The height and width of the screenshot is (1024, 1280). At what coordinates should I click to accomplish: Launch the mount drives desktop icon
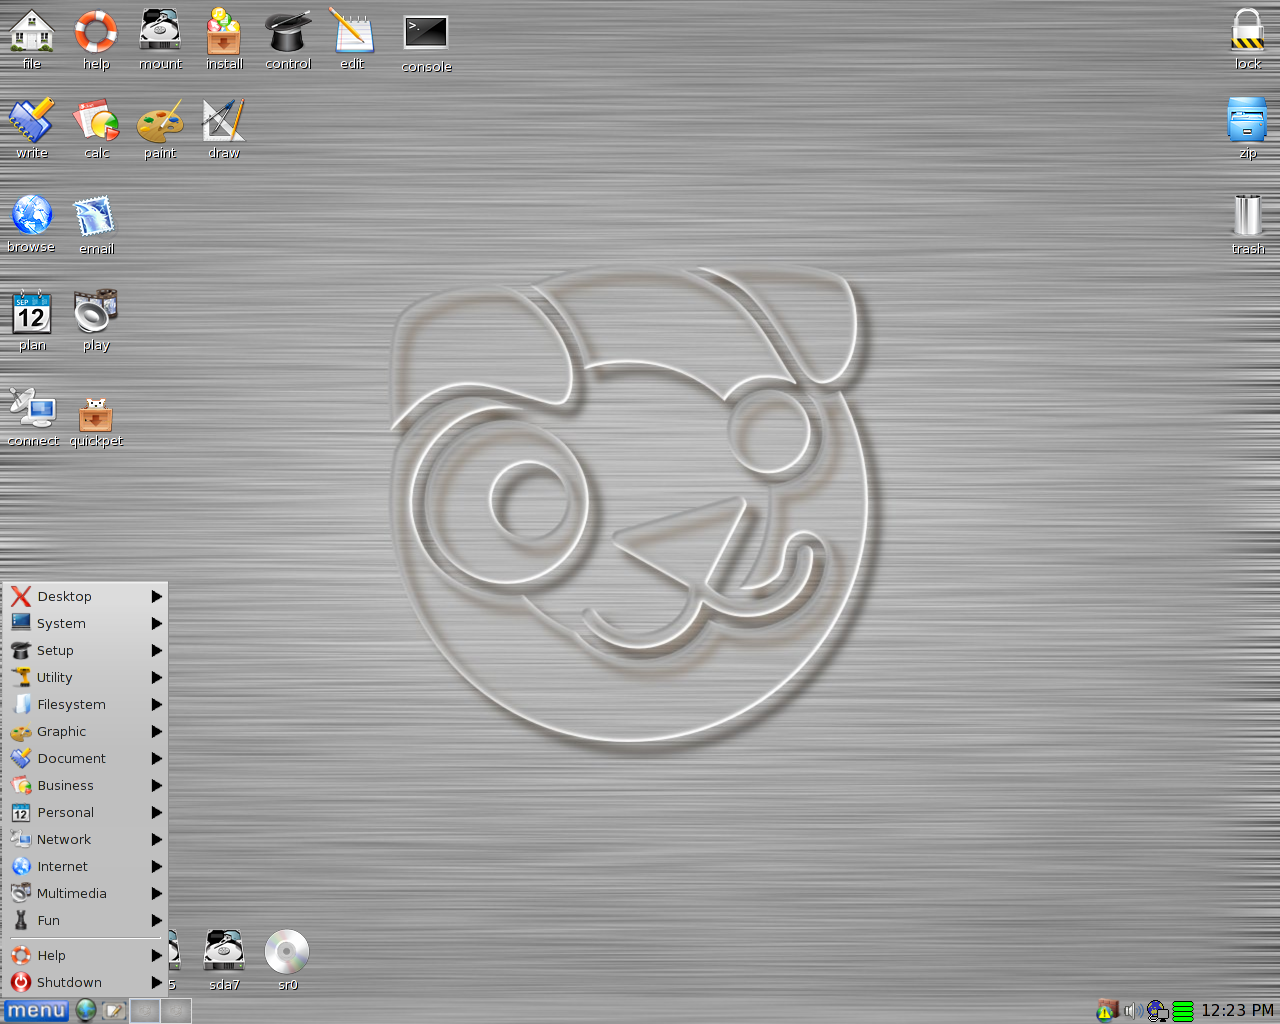click(x=160, y=32)
